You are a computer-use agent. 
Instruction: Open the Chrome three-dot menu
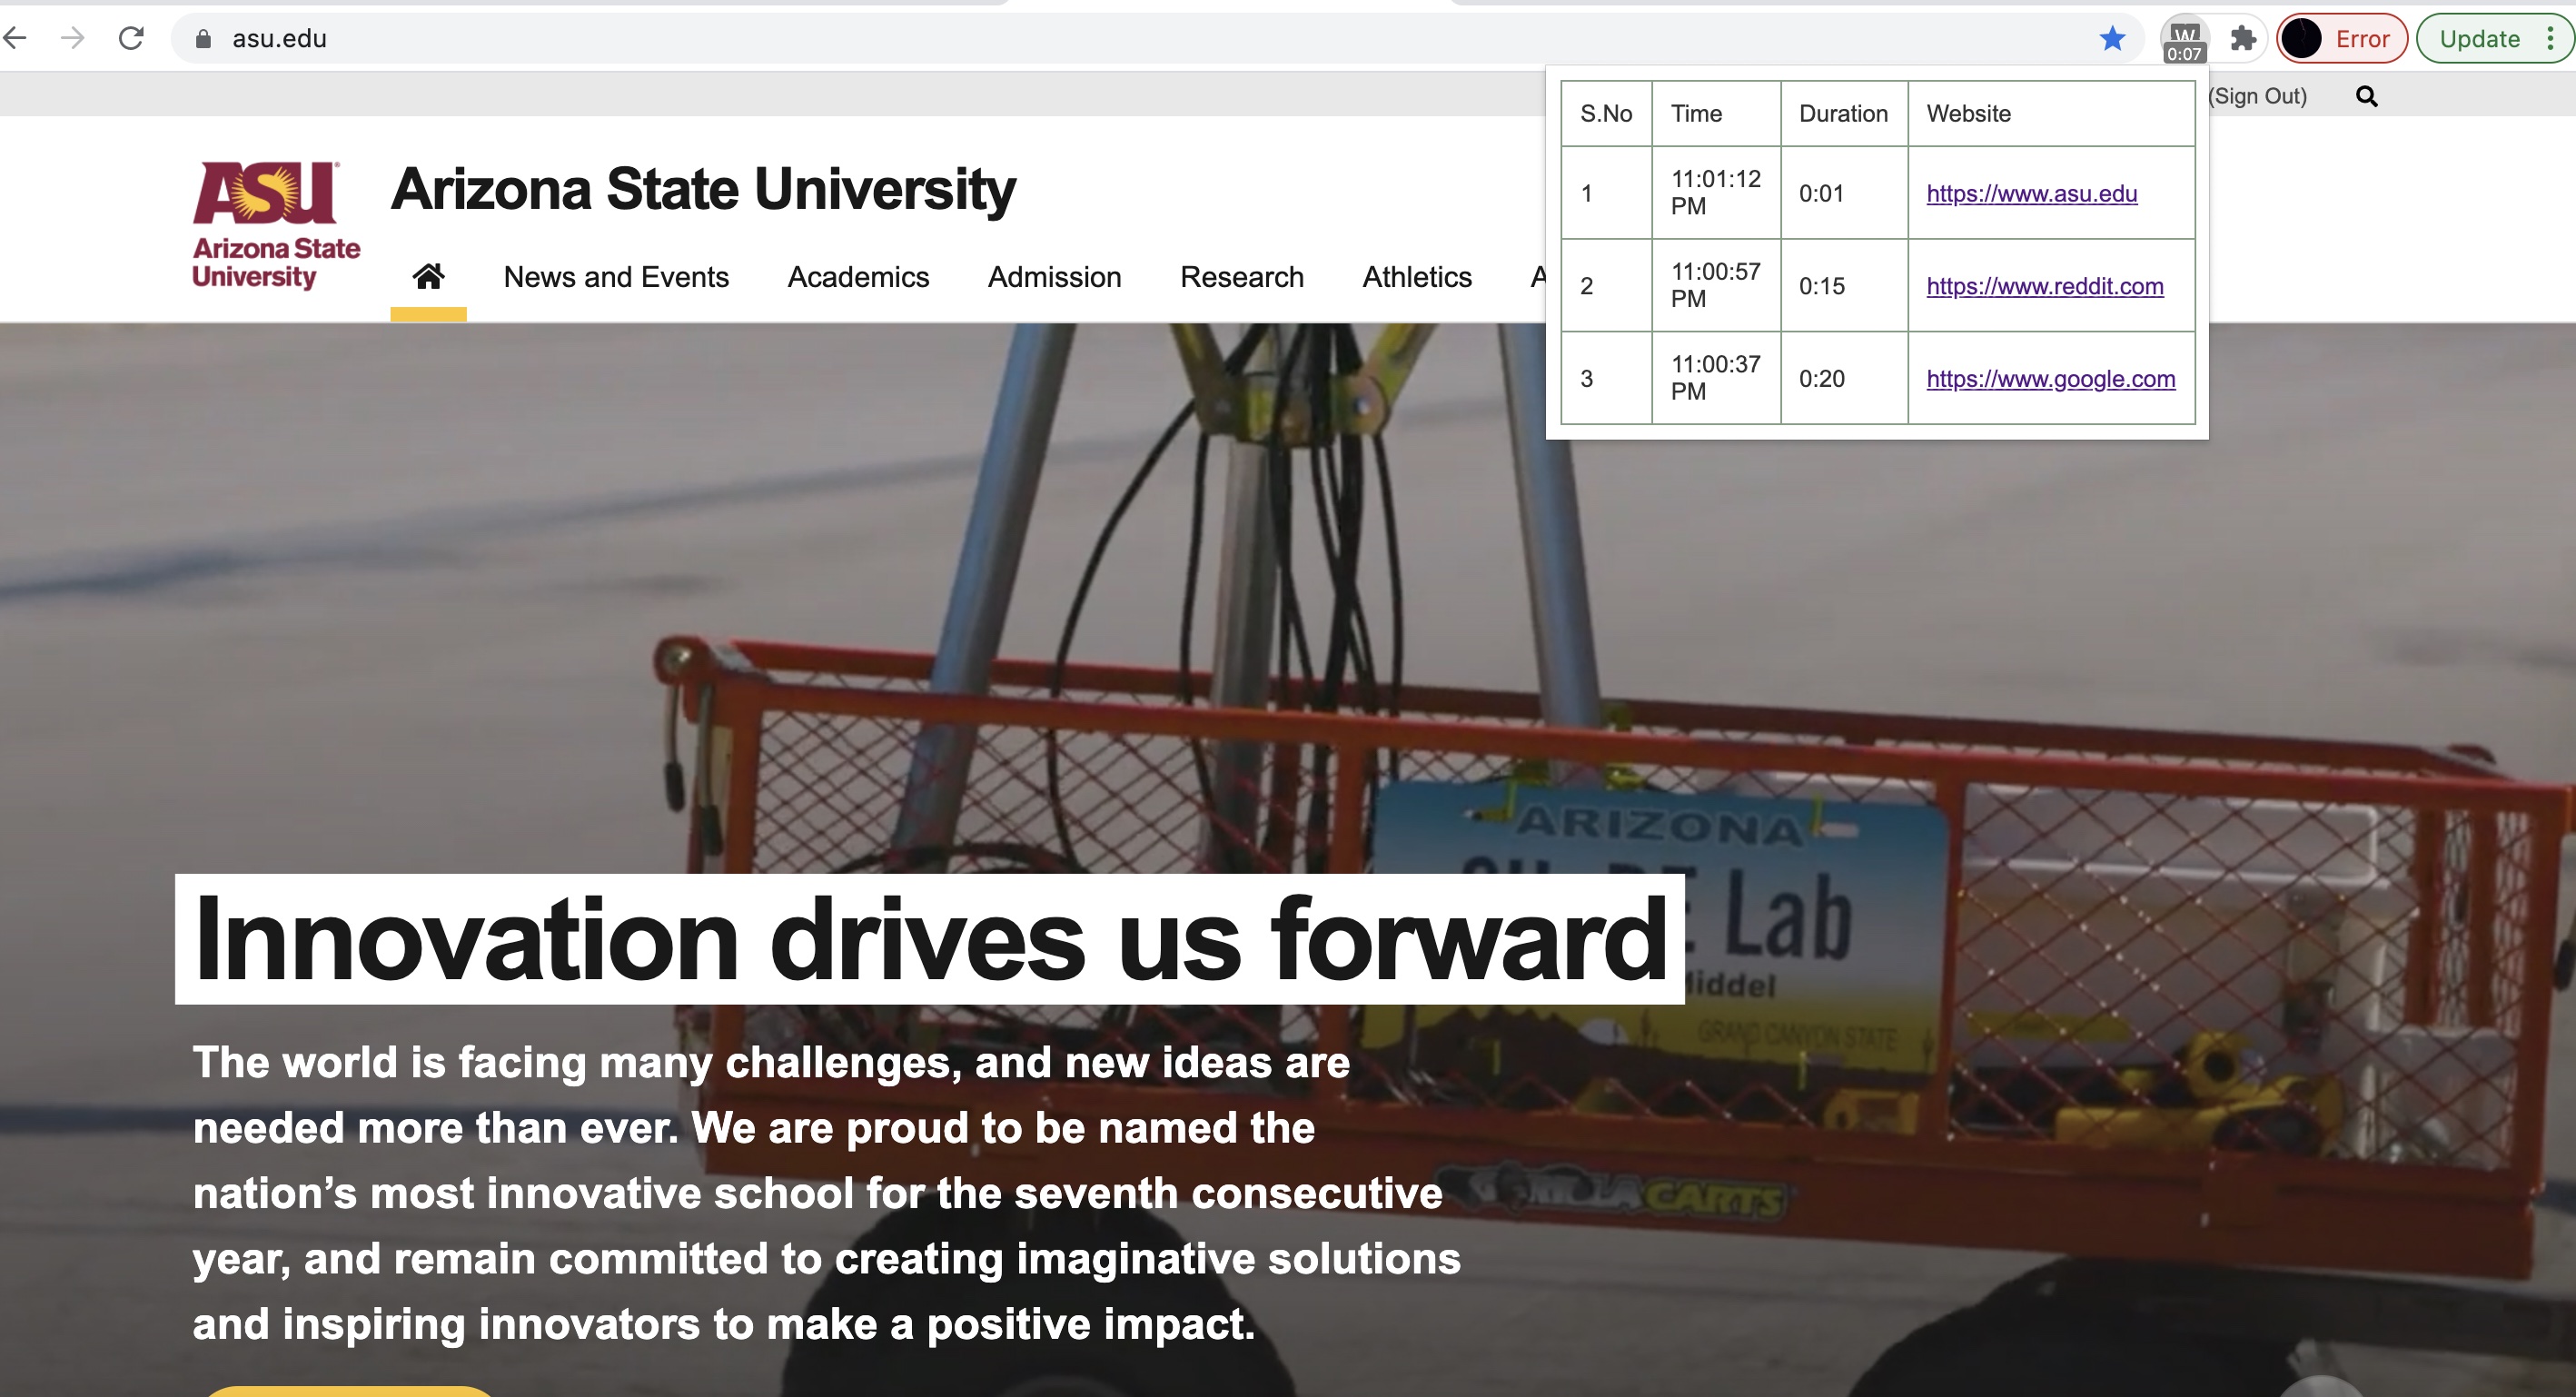click(x=2550, y=38)
